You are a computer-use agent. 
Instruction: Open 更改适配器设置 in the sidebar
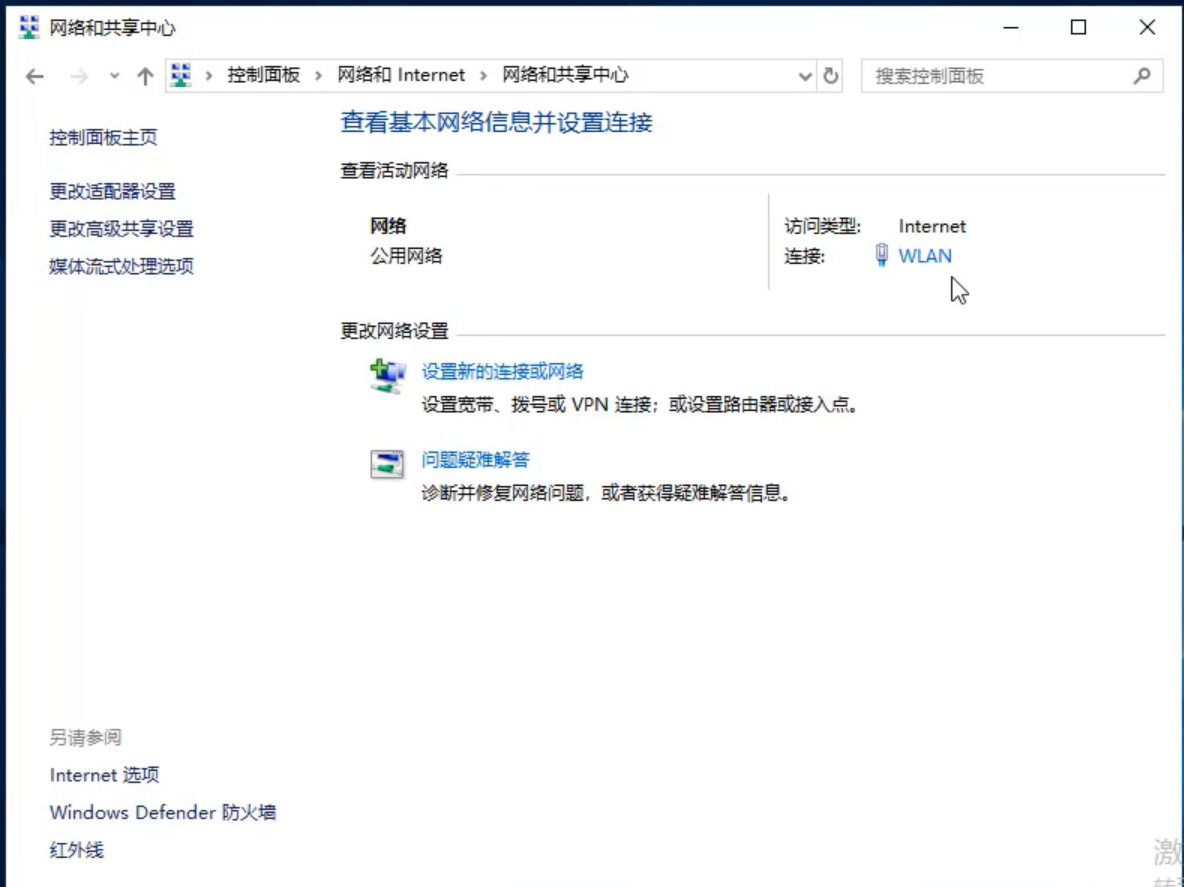tap(112, 191)
